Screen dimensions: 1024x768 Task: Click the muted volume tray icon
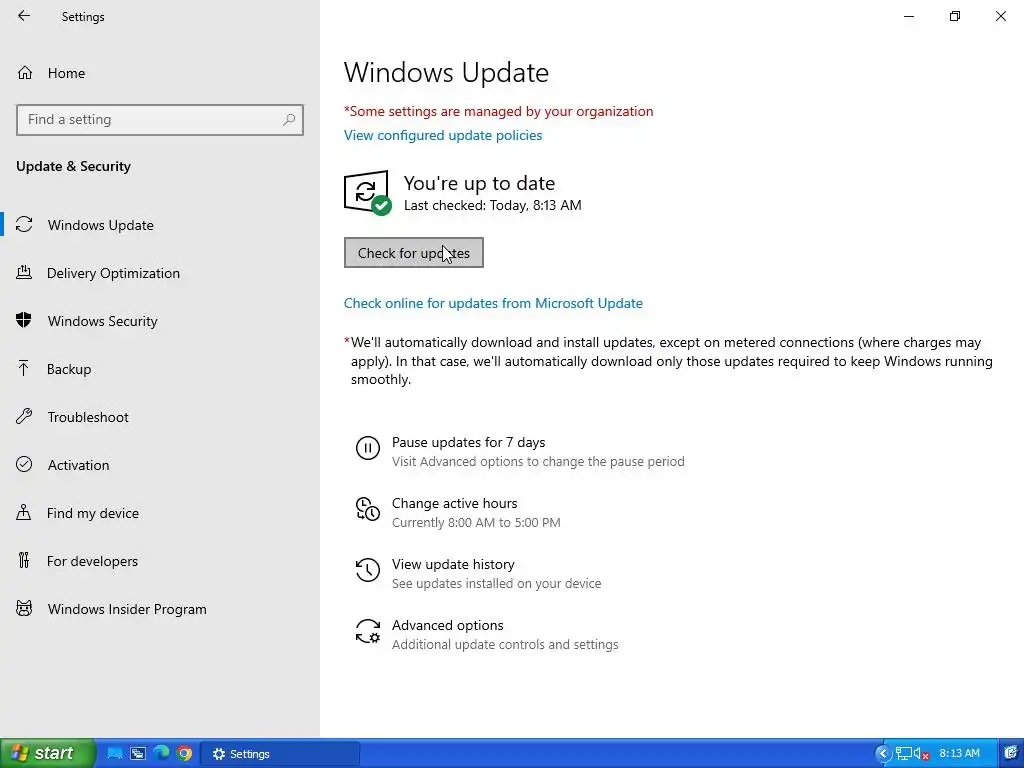click(x=921, y=754)
